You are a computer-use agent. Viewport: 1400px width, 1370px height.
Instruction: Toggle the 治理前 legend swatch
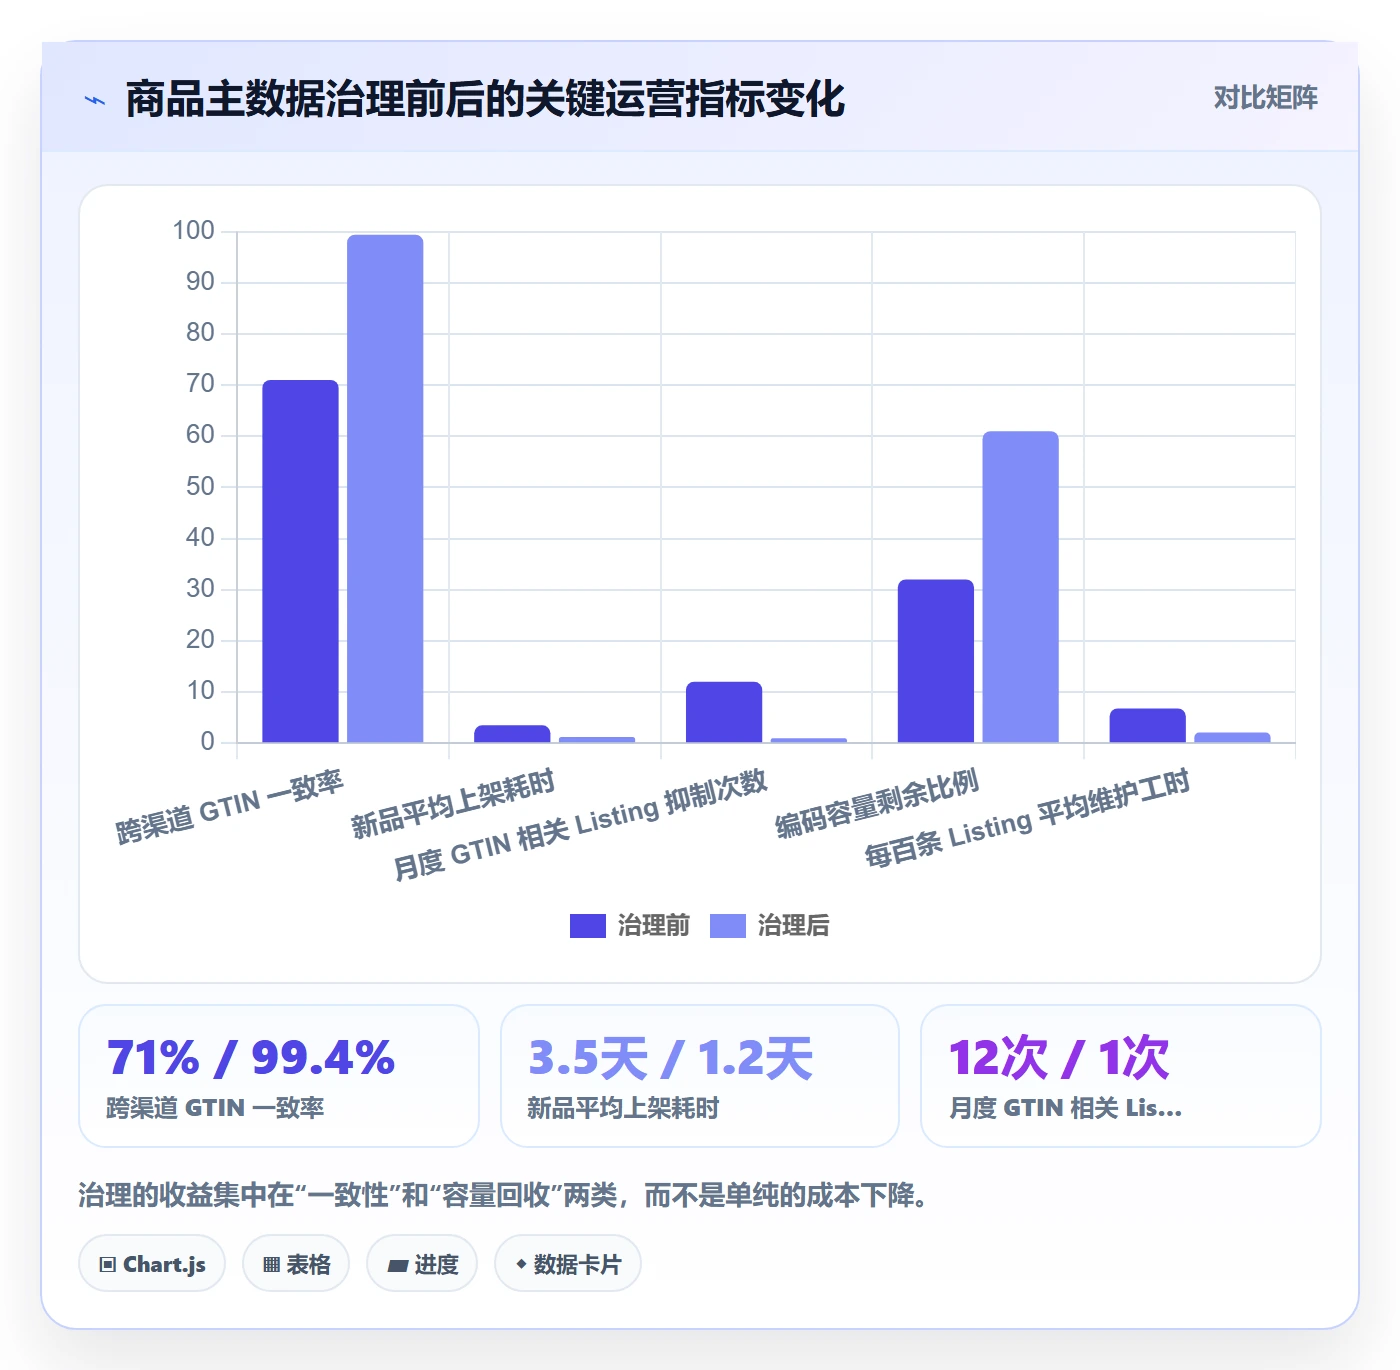pos(588,926)
